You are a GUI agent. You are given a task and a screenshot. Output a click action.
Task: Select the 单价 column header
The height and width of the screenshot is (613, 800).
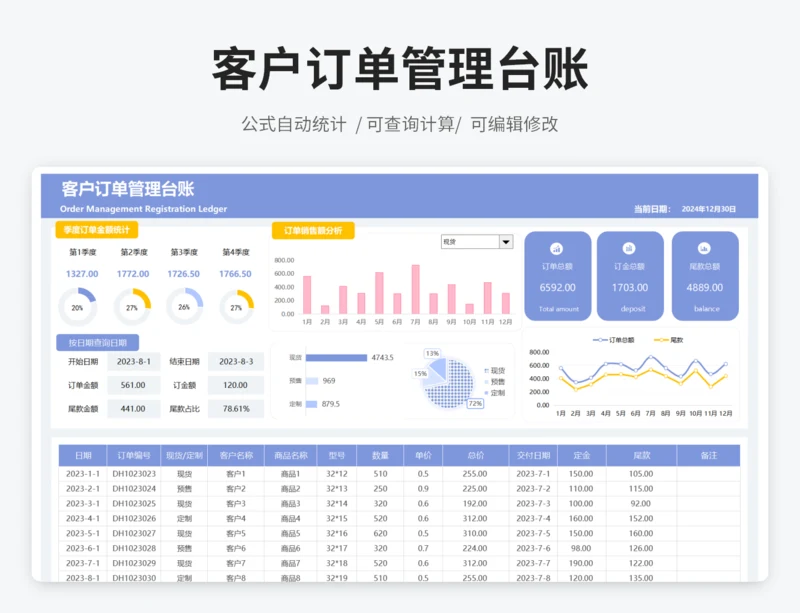(x=423, y=455)
